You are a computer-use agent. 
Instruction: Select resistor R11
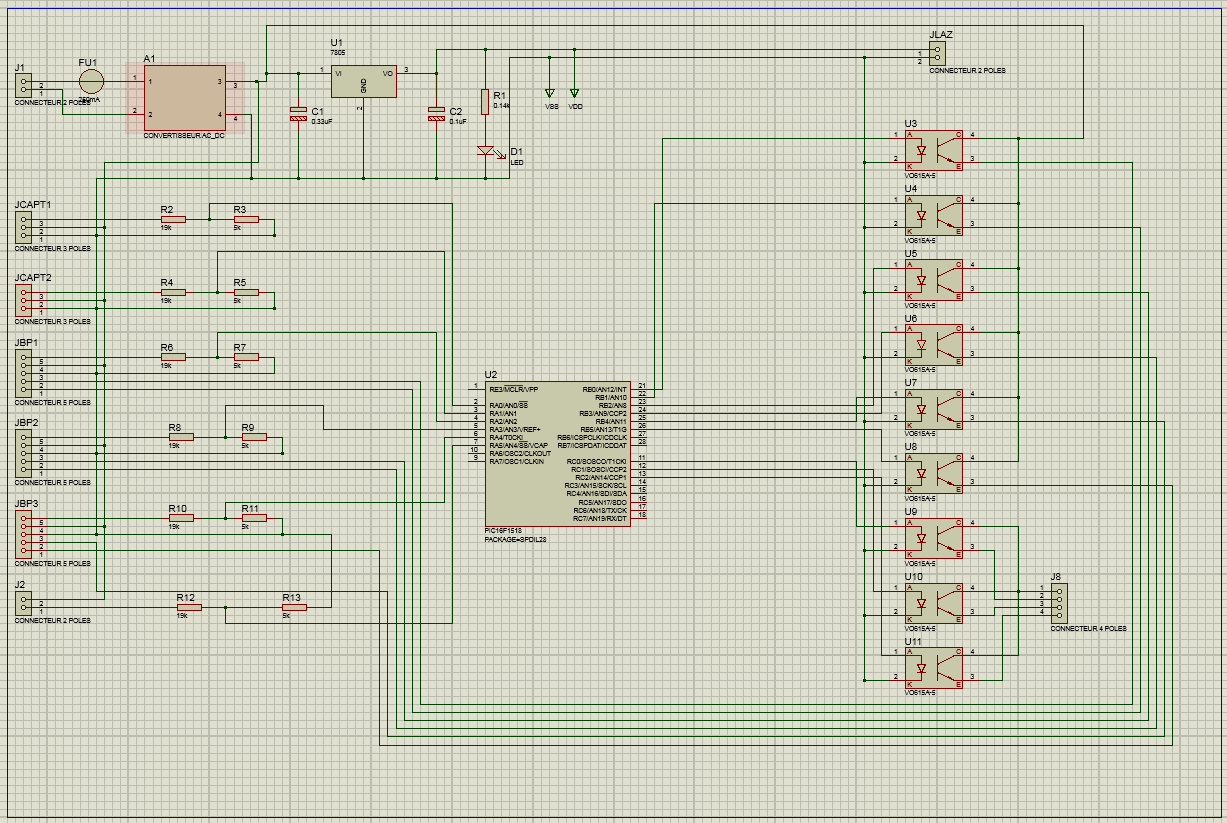(254, 518)
